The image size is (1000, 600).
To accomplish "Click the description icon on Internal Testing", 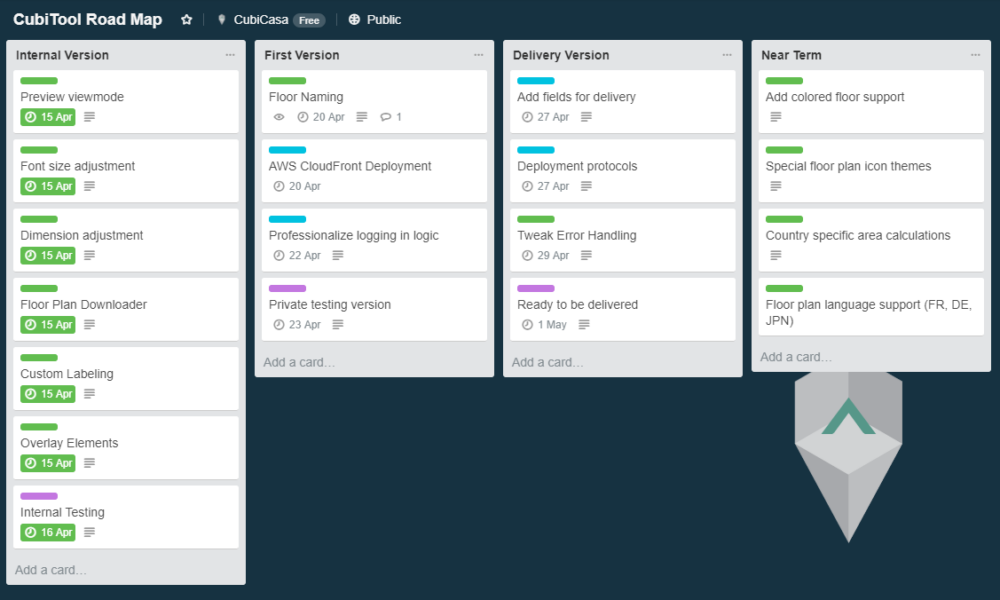I will 89,532.
